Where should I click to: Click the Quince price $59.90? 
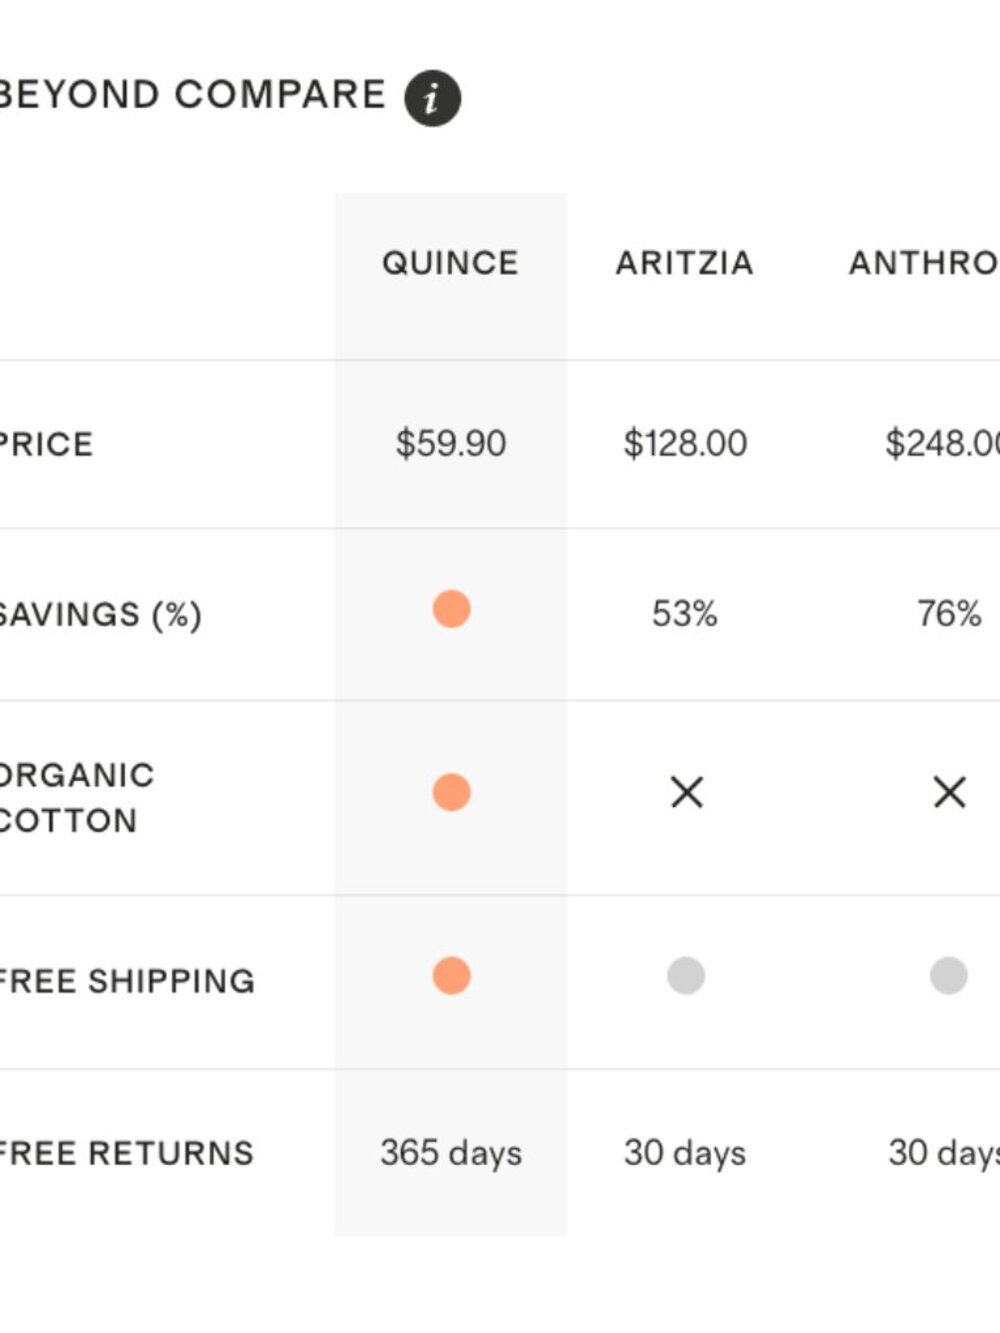(451, 444)
